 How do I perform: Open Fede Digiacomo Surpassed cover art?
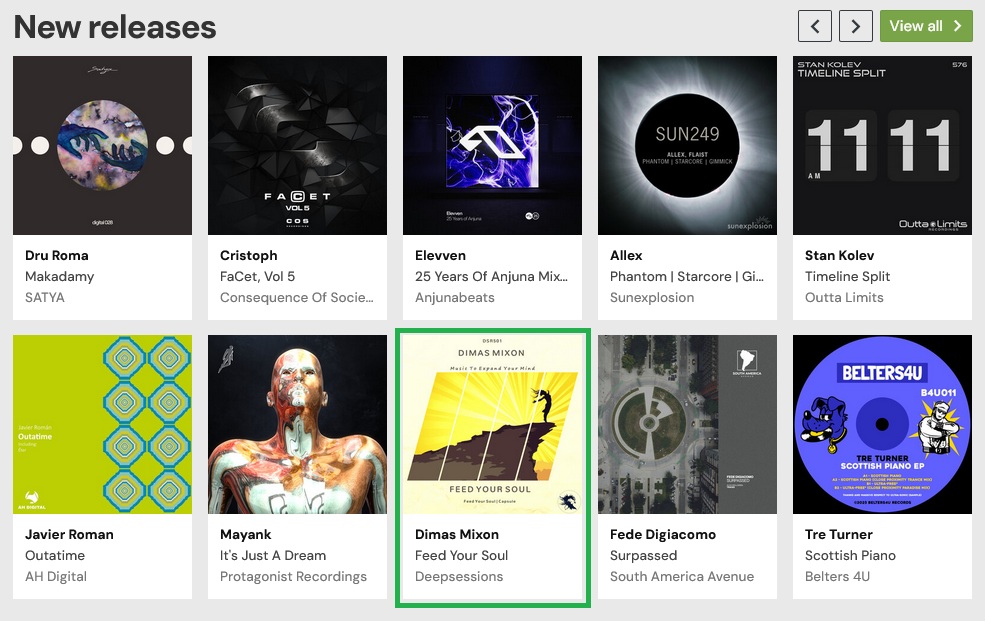tap(687, 424)
